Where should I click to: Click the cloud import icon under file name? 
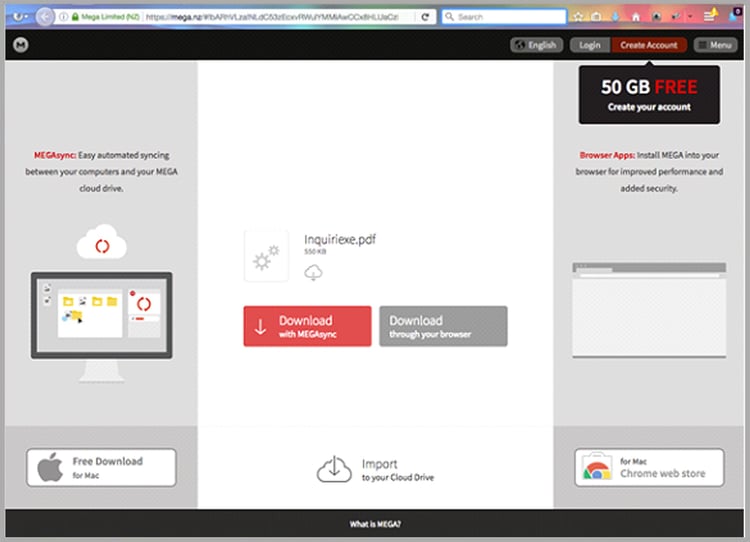(313, 273)
